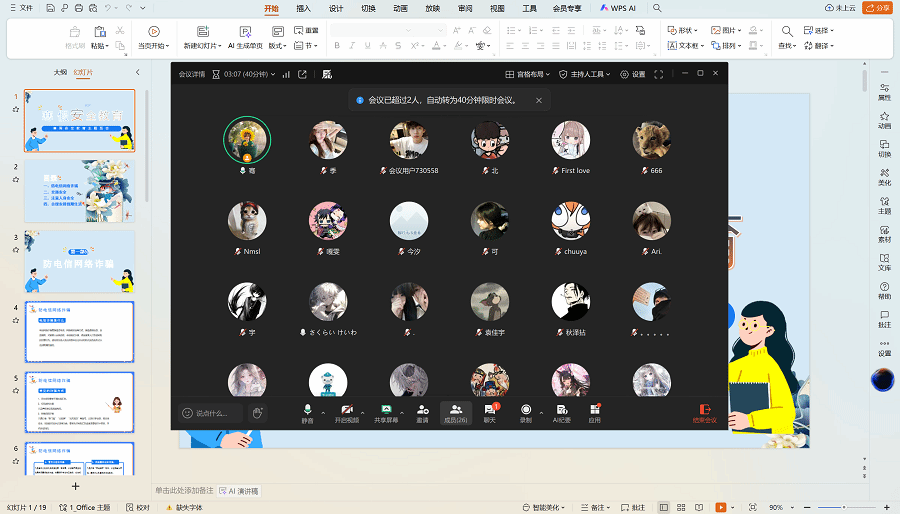Start recording with the 录制 icon
The image size is (900, 514).
[526, 412]
